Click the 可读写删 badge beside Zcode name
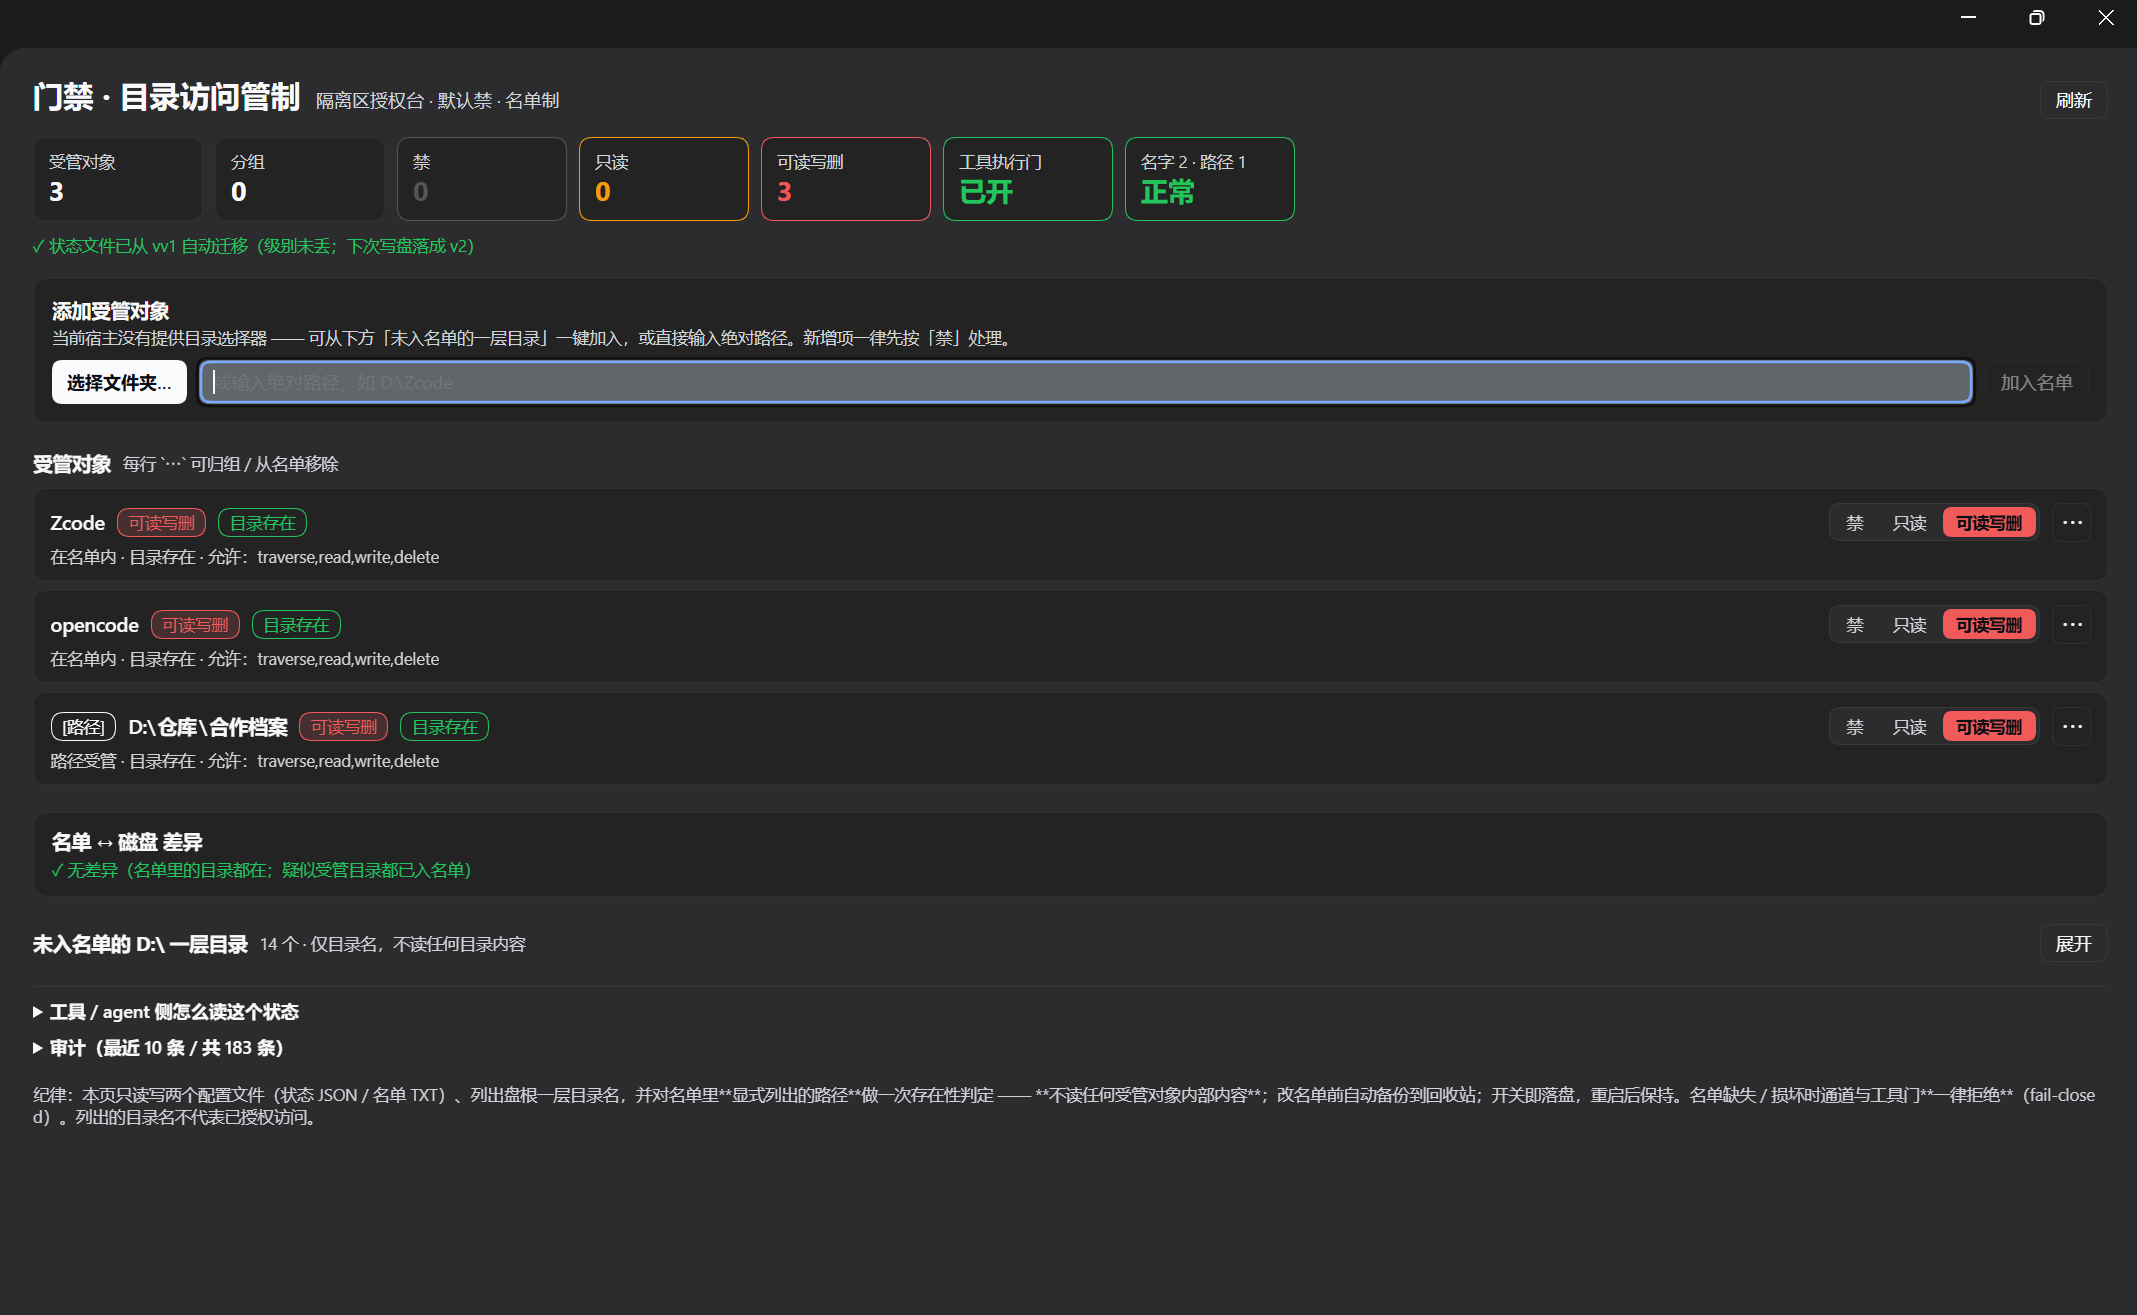2137x1315 pixels. coord(161,523)
